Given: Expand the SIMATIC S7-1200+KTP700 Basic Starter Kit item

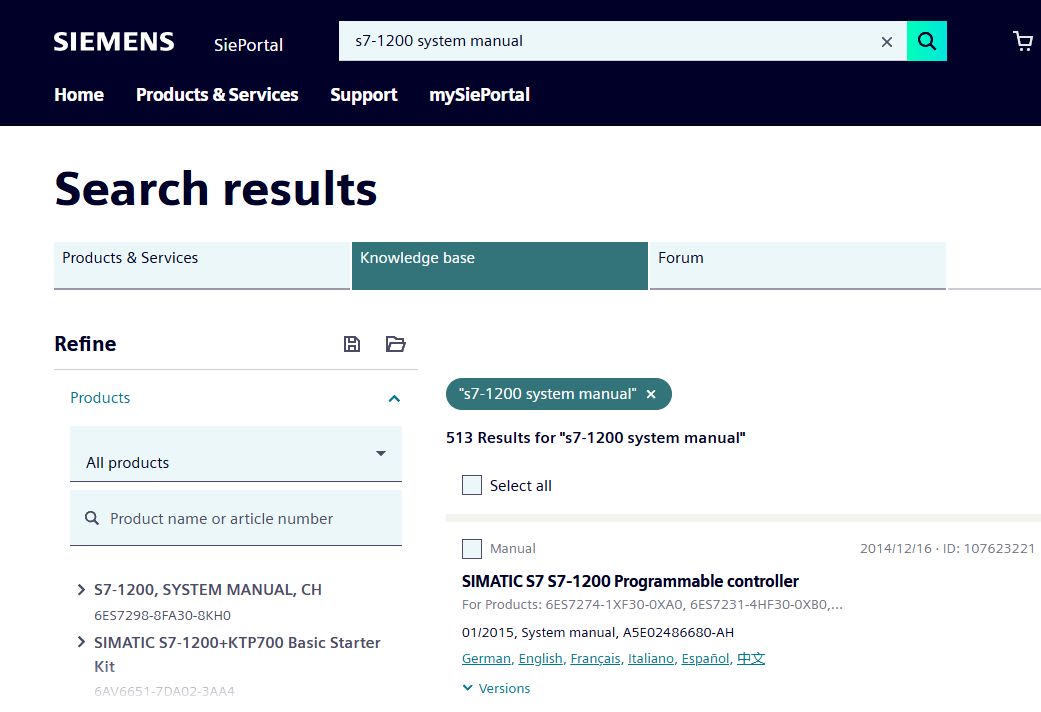Looking at the screenshot, I should [81, 642].
